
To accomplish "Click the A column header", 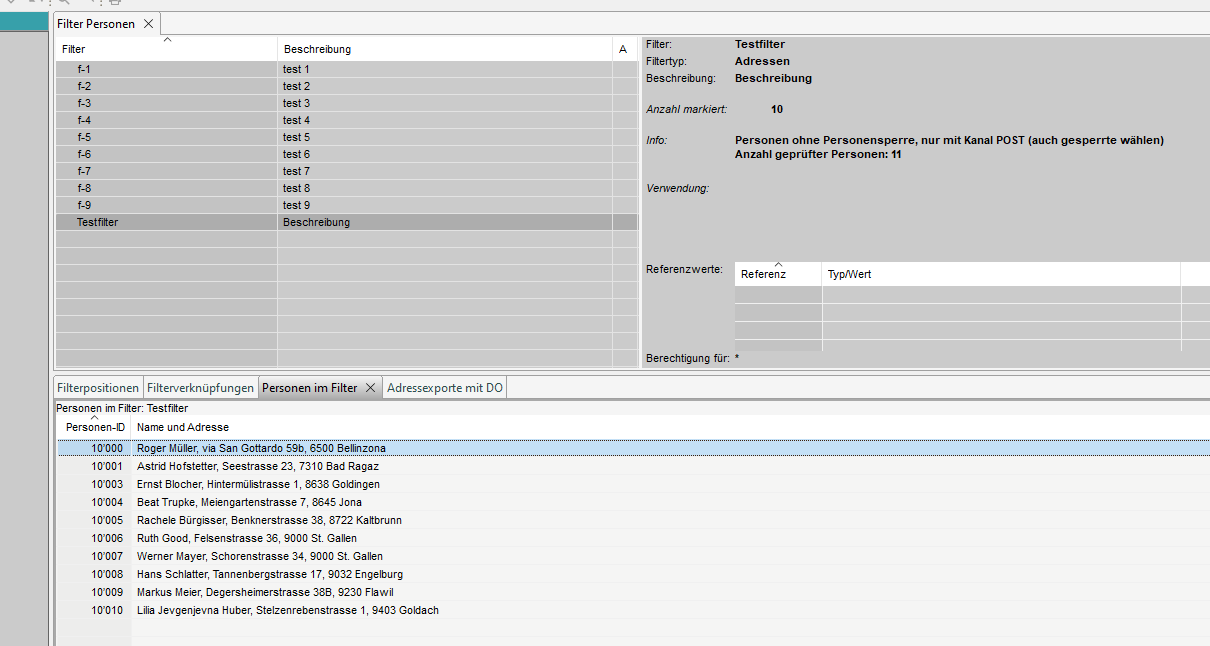I will pos(623,49).
